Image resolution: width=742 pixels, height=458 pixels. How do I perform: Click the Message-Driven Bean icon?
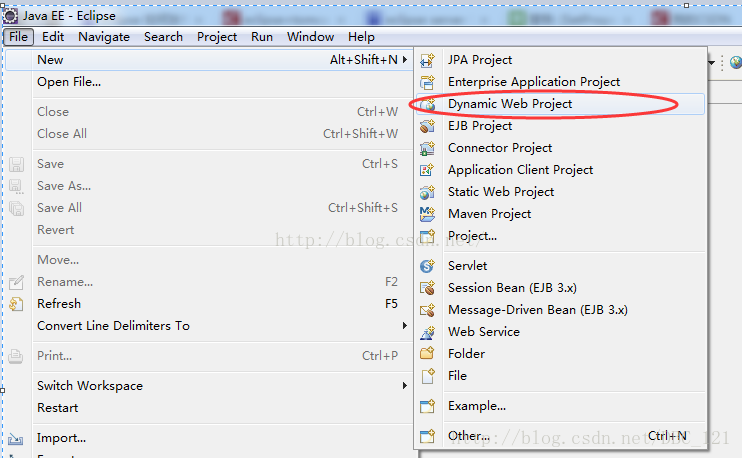click(427, 310)
